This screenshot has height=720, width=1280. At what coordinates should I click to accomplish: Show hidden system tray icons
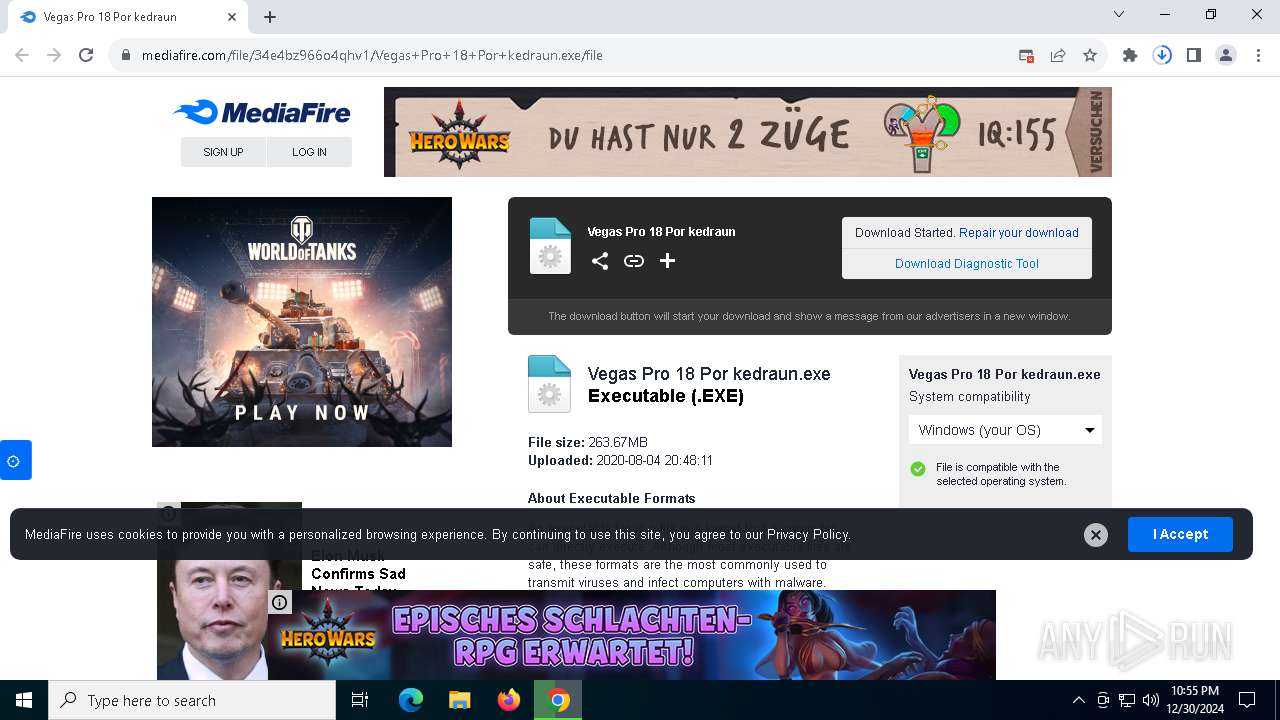(1078, 700)
